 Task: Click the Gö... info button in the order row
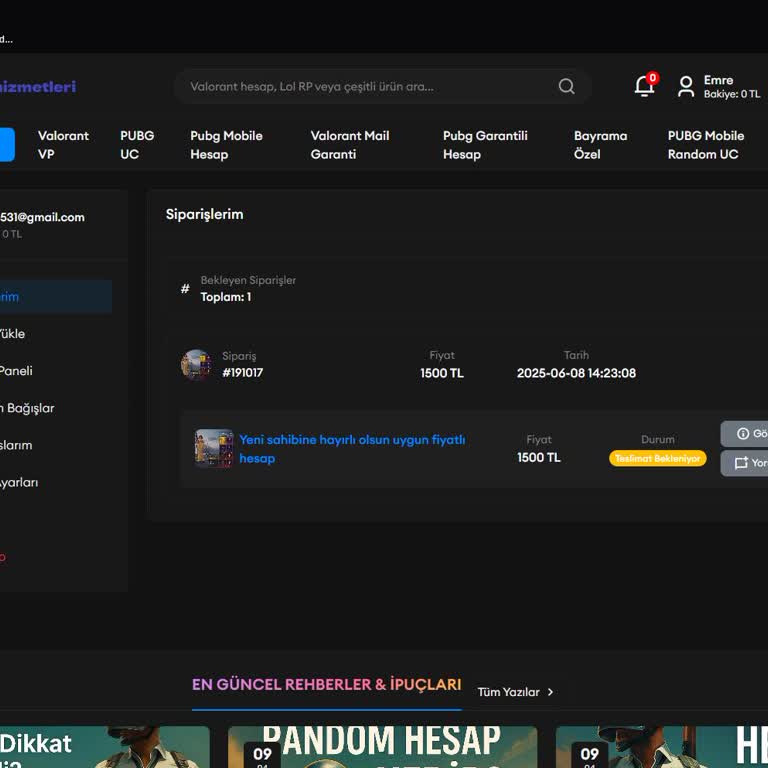tap(744, 433)
